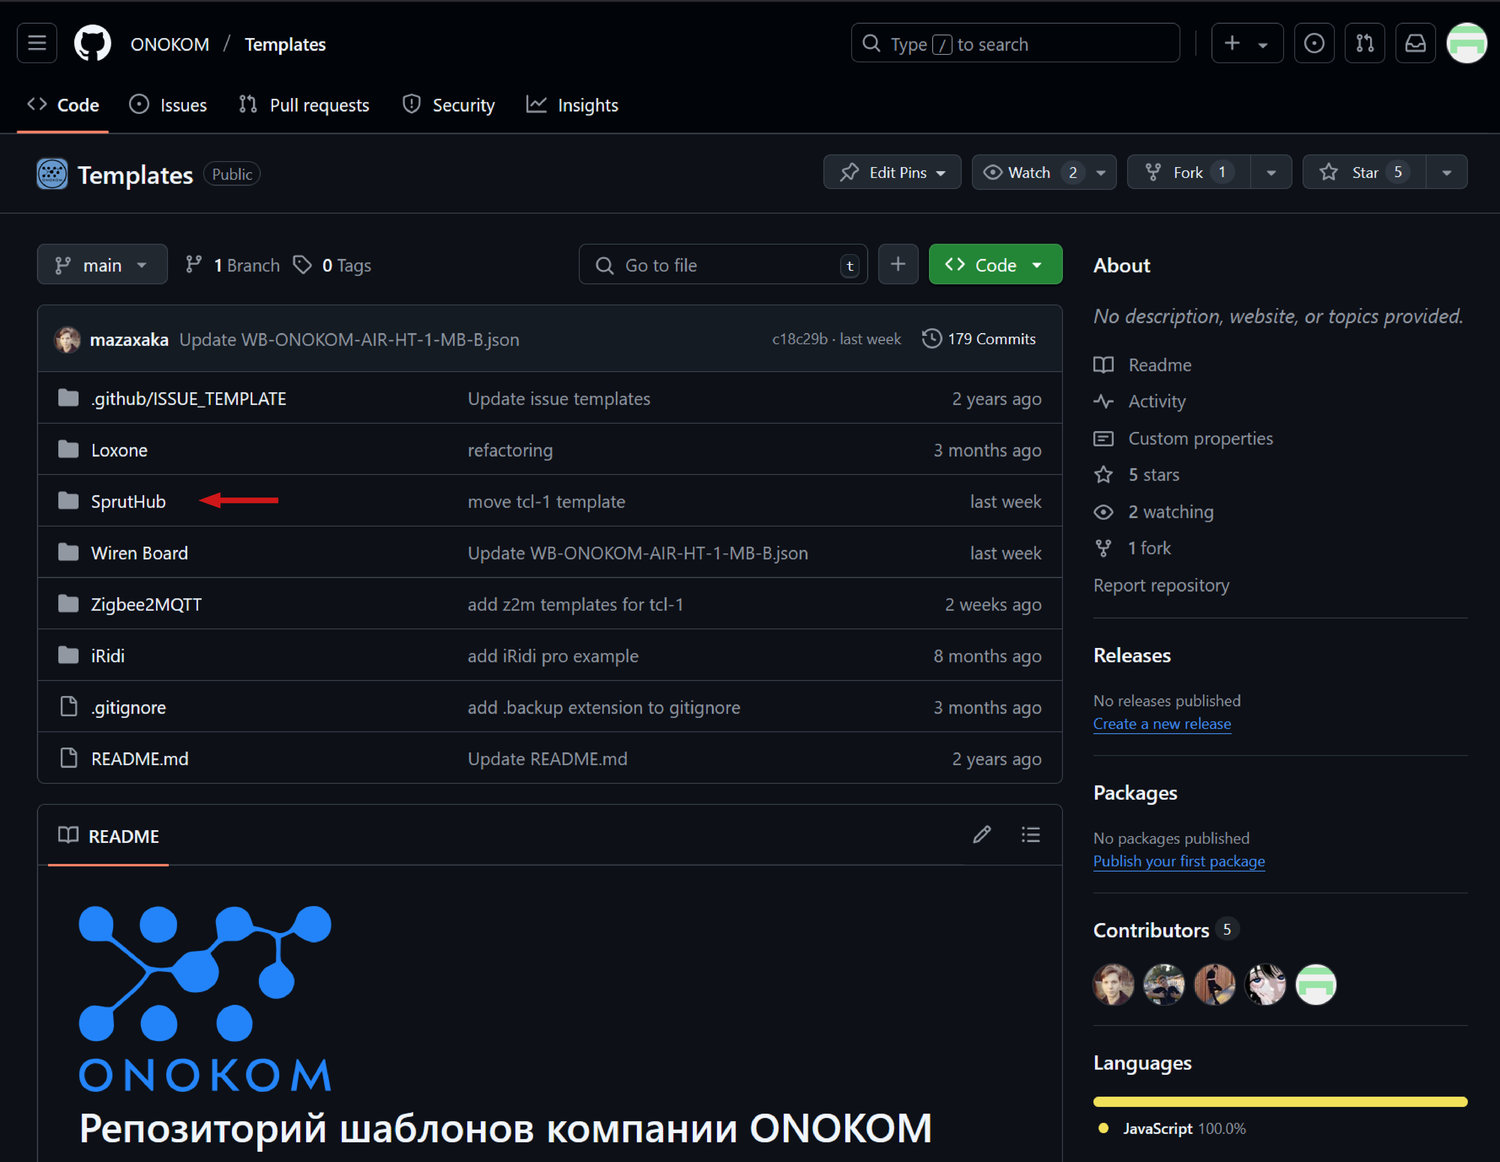Open the SprutHub folder

pyautogui.click(x=128, y=501)
